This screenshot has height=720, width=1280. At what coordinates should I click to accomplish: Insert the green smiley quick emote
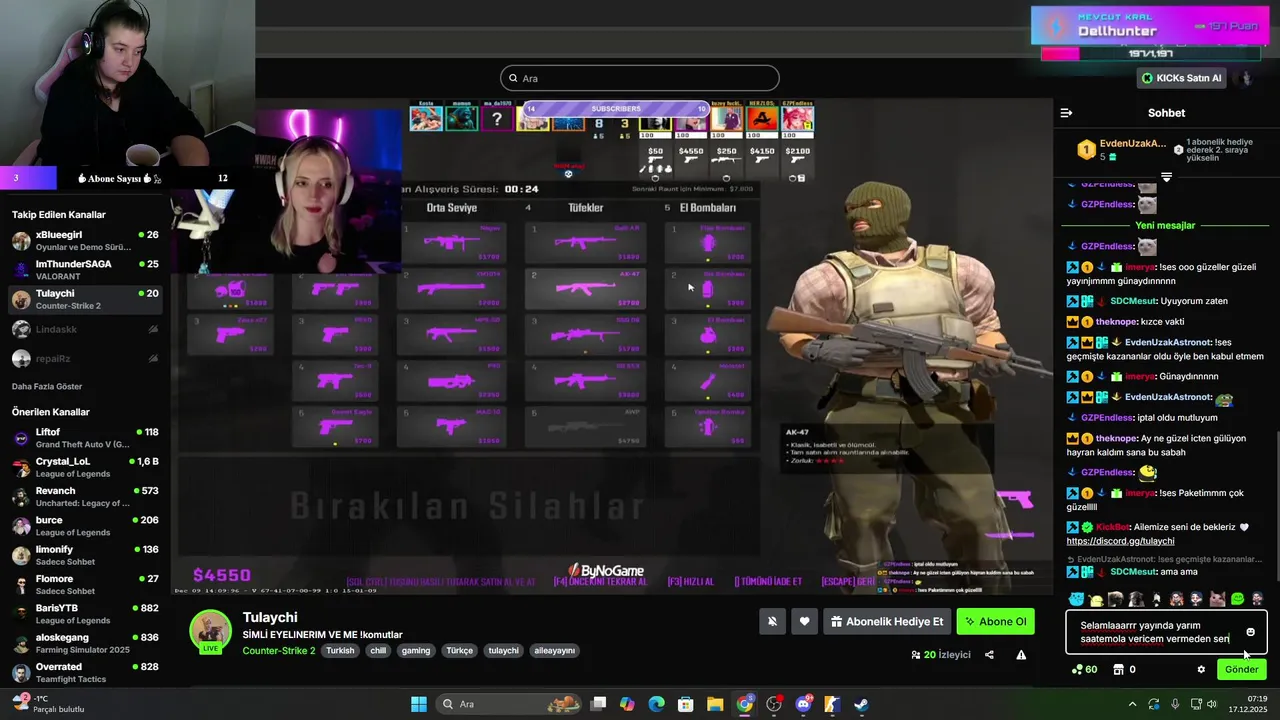point(1237,599)
